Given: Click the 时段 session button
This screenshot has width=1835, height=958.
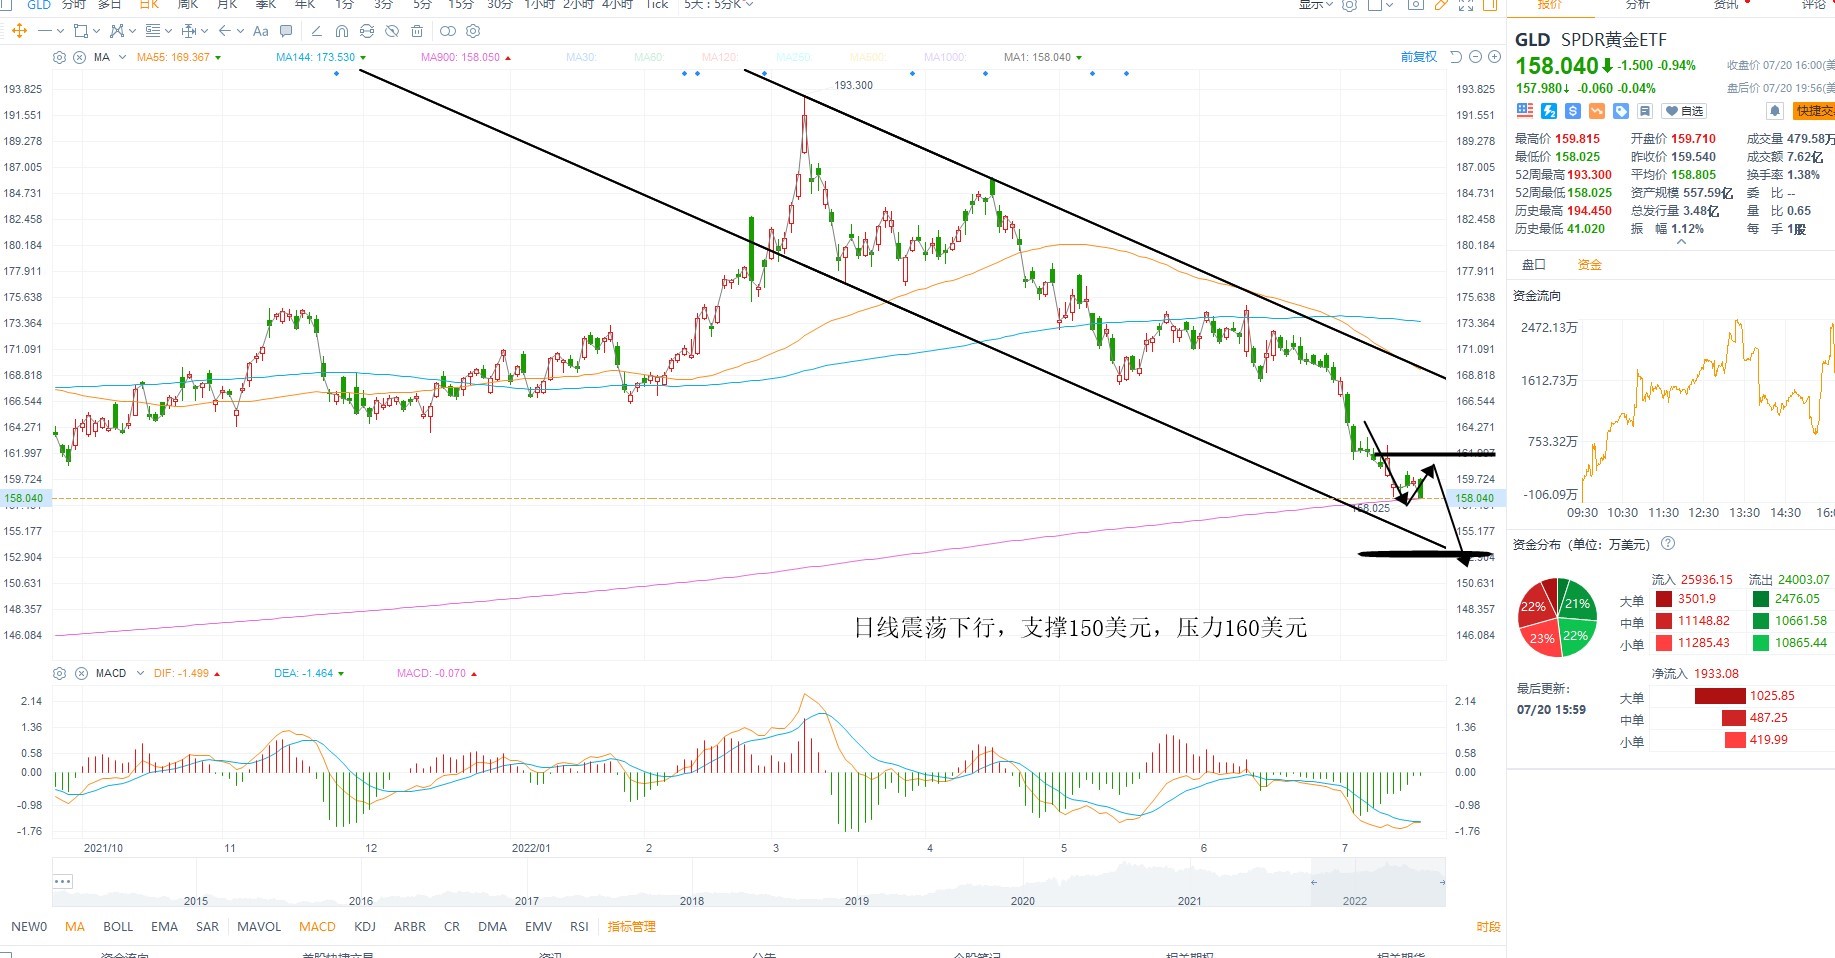Looking at the screenshot, I should pyautogui.click(x=1488, y=927).
